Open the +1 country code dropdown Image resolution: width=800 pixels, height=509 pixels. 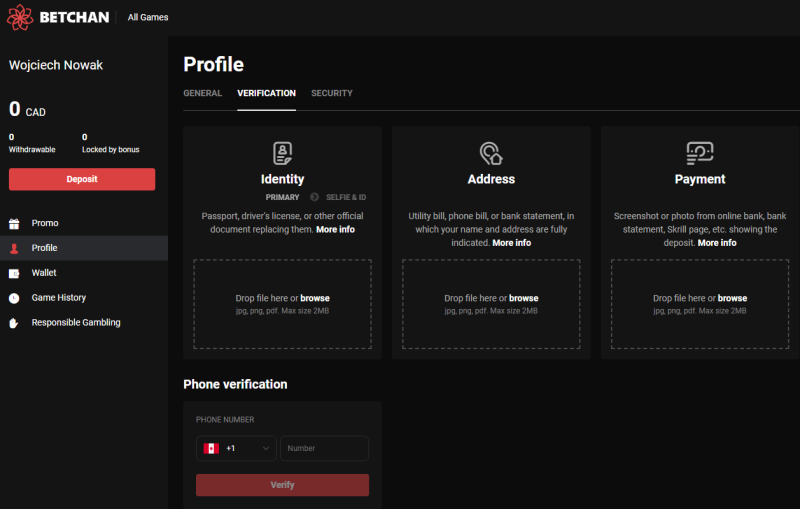point(236,448)
